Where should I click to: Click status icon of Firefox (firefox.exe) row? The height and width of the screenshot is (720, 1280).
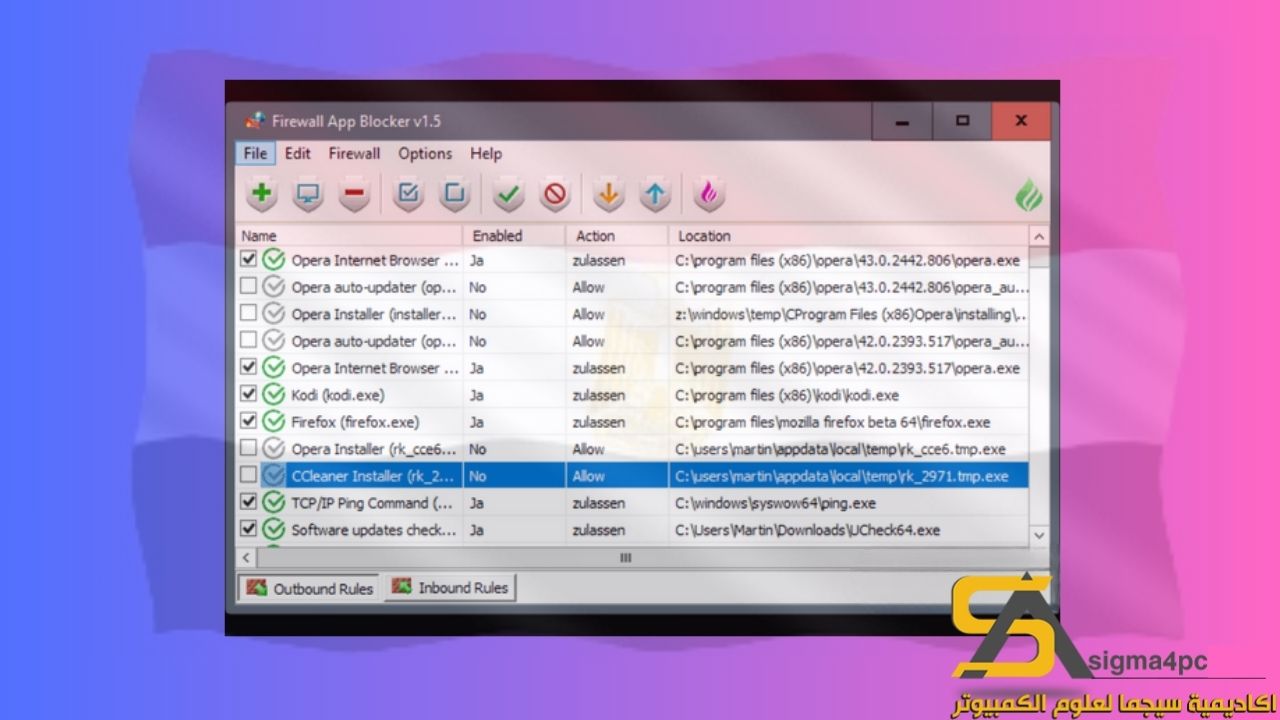pos(274,422)
